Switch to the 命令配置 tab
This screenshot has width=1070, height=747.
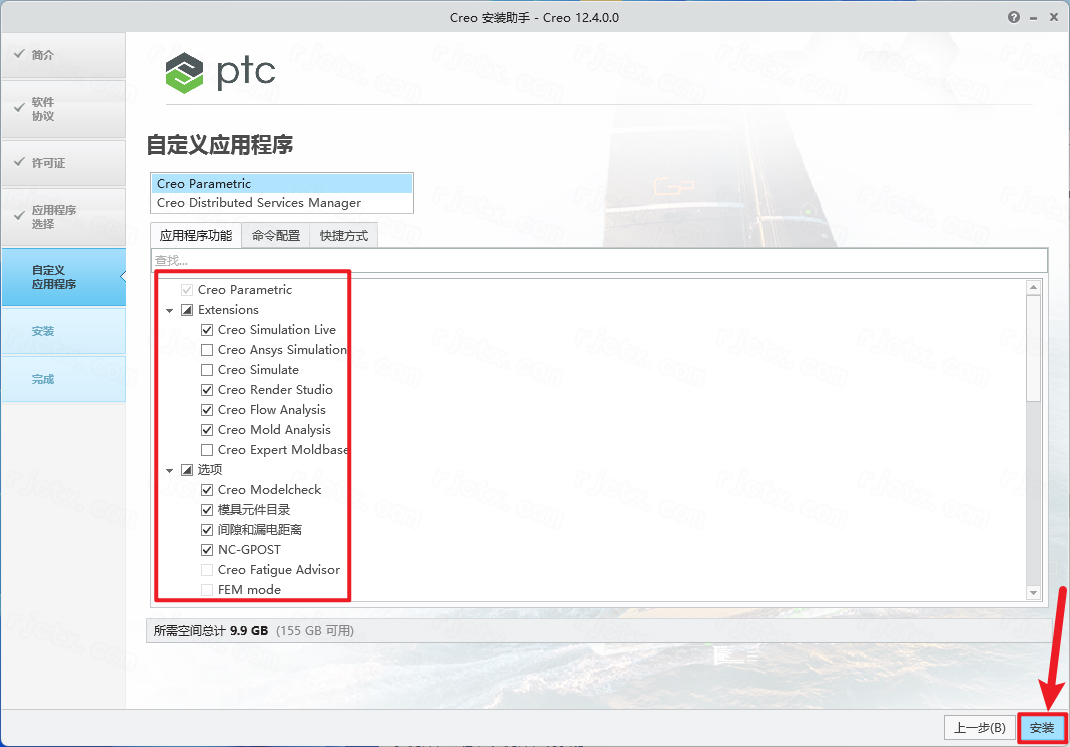pyautogui.click(x=276, y=235)
